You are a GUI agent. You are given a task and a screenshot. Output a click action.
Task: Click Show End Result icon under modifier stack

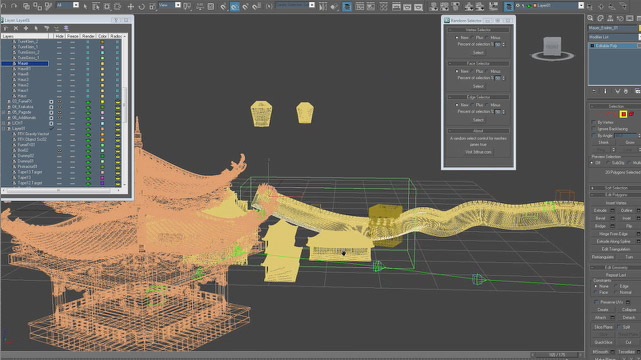(x=606, y=91)
